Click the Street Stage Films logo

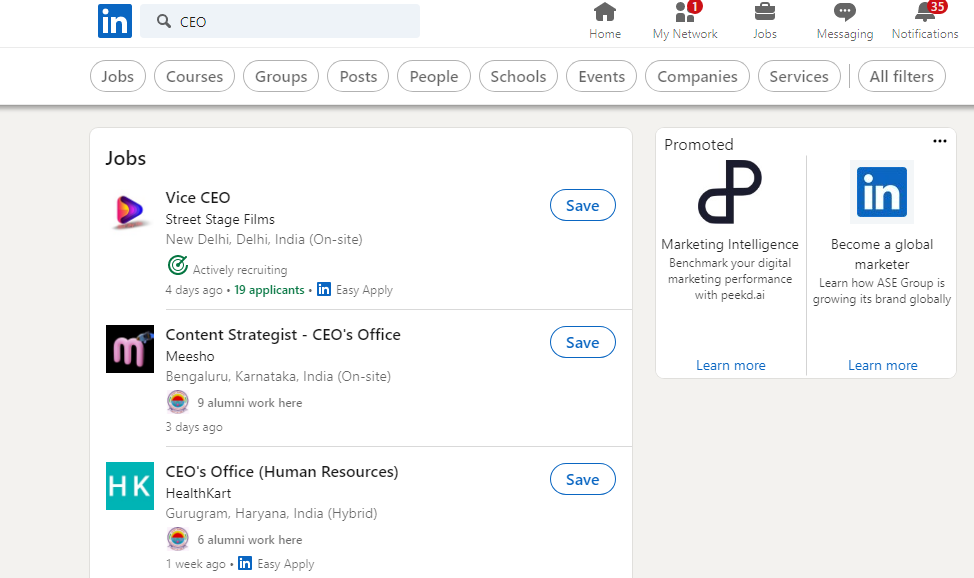pyautogui.click(x=130, y=212)
